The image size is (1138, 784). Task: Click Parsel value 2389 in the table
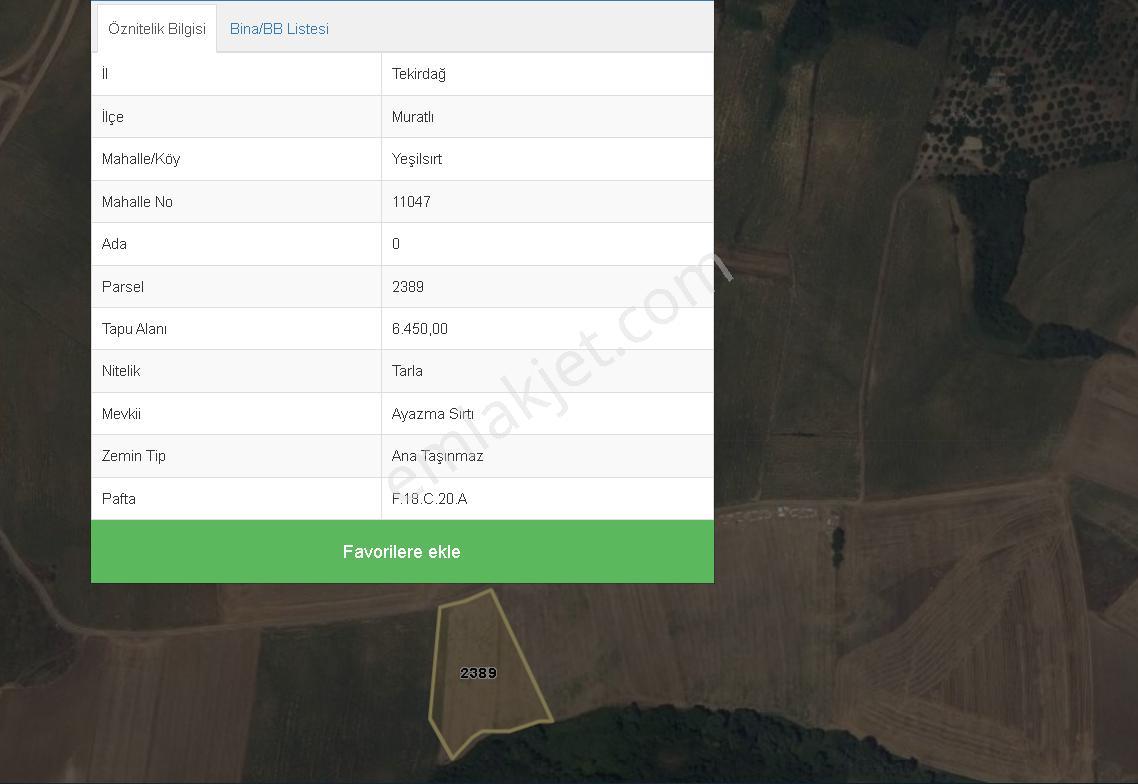point(408,287)
